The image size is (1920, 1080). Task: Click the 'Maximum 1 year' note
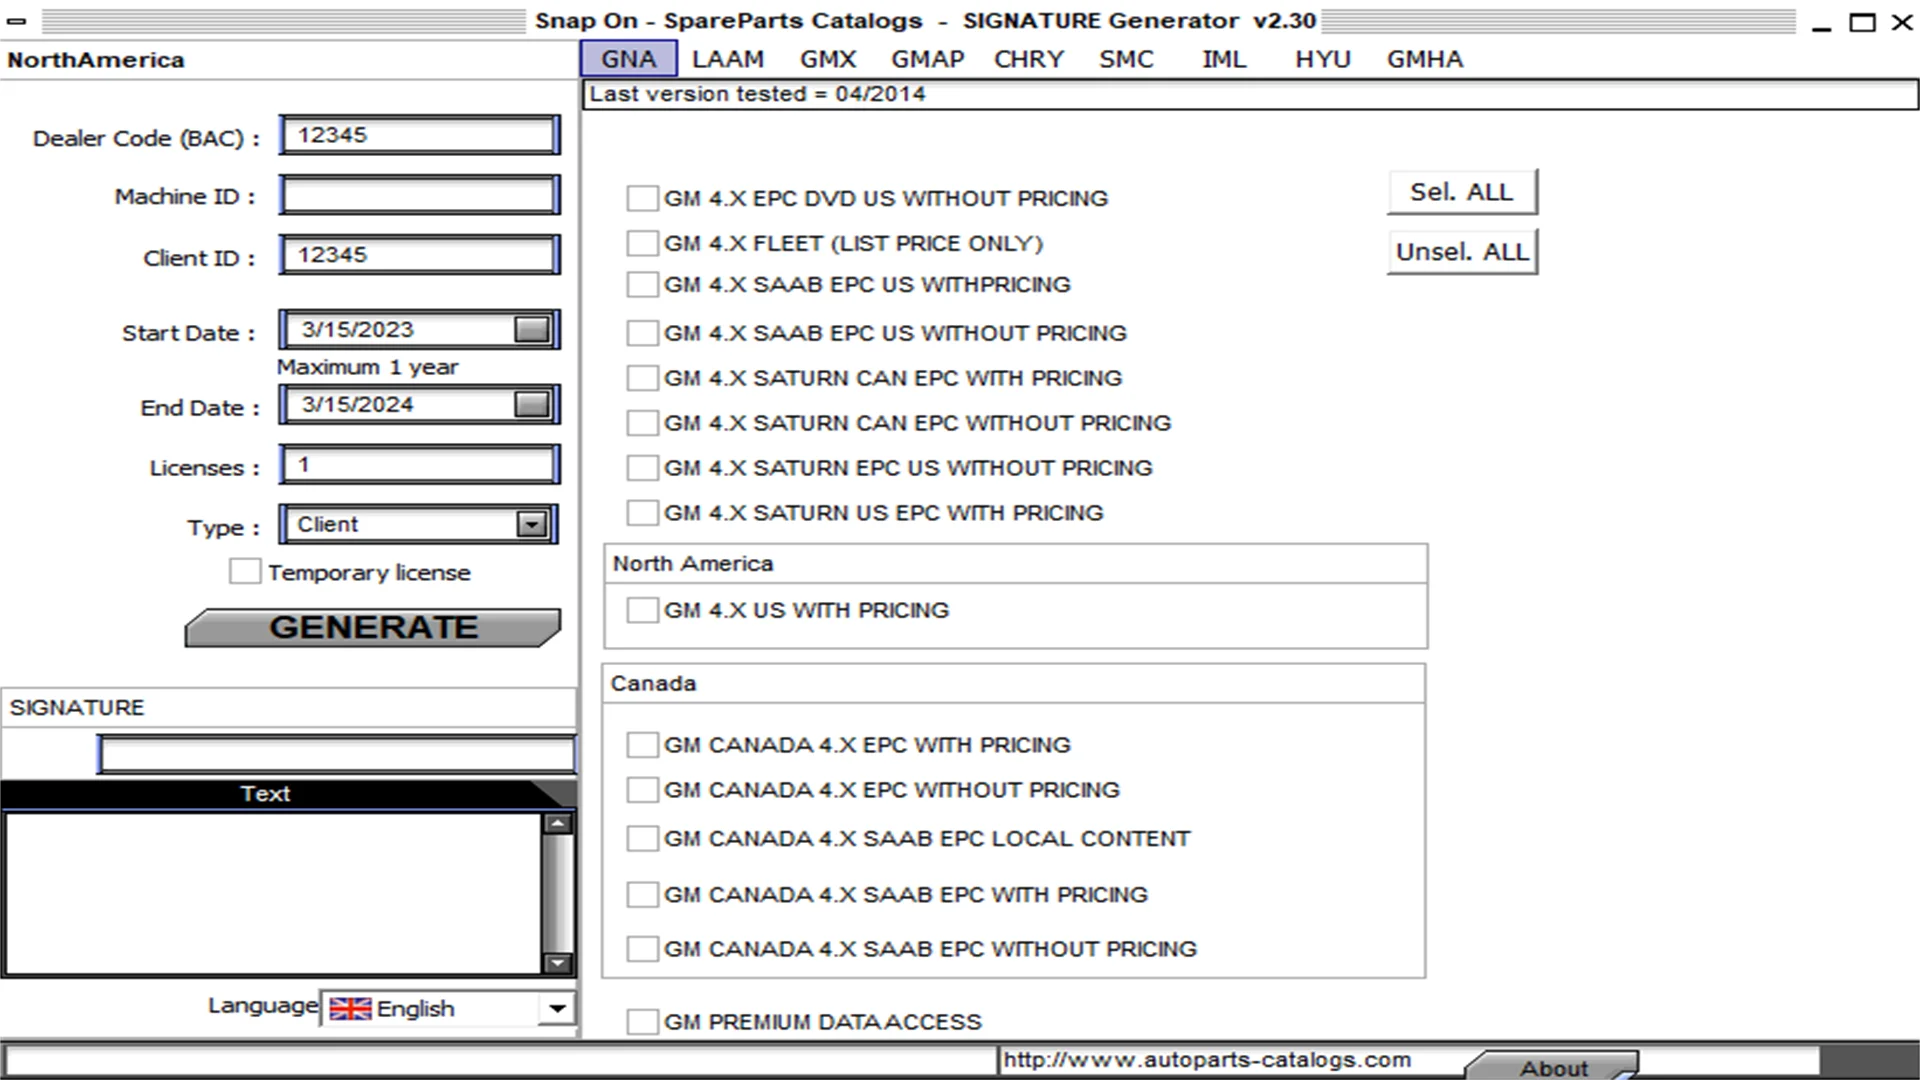[367, 367]
